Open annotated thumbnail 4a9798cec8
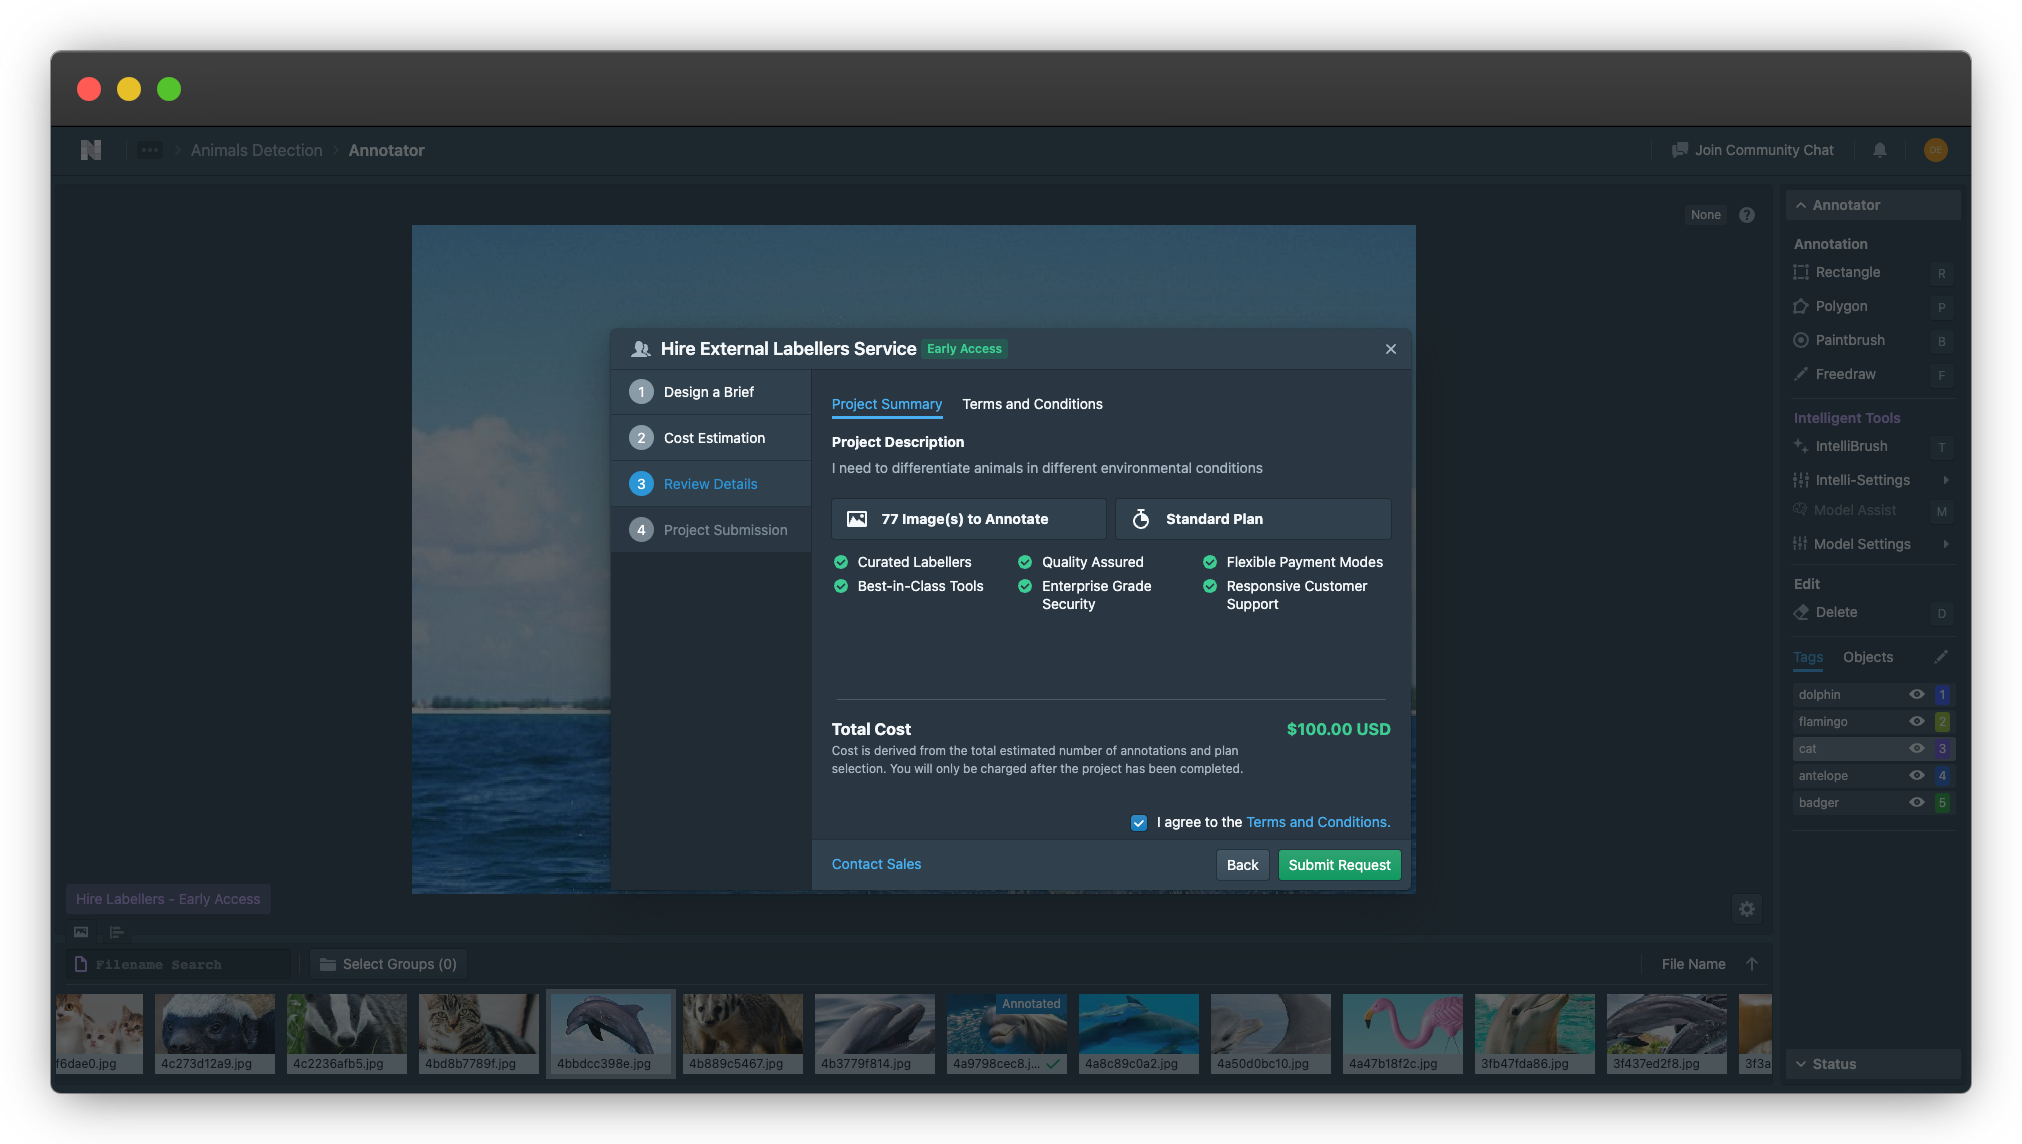Viewport: 2022px width, 1144px height. coord(1006,1033)
